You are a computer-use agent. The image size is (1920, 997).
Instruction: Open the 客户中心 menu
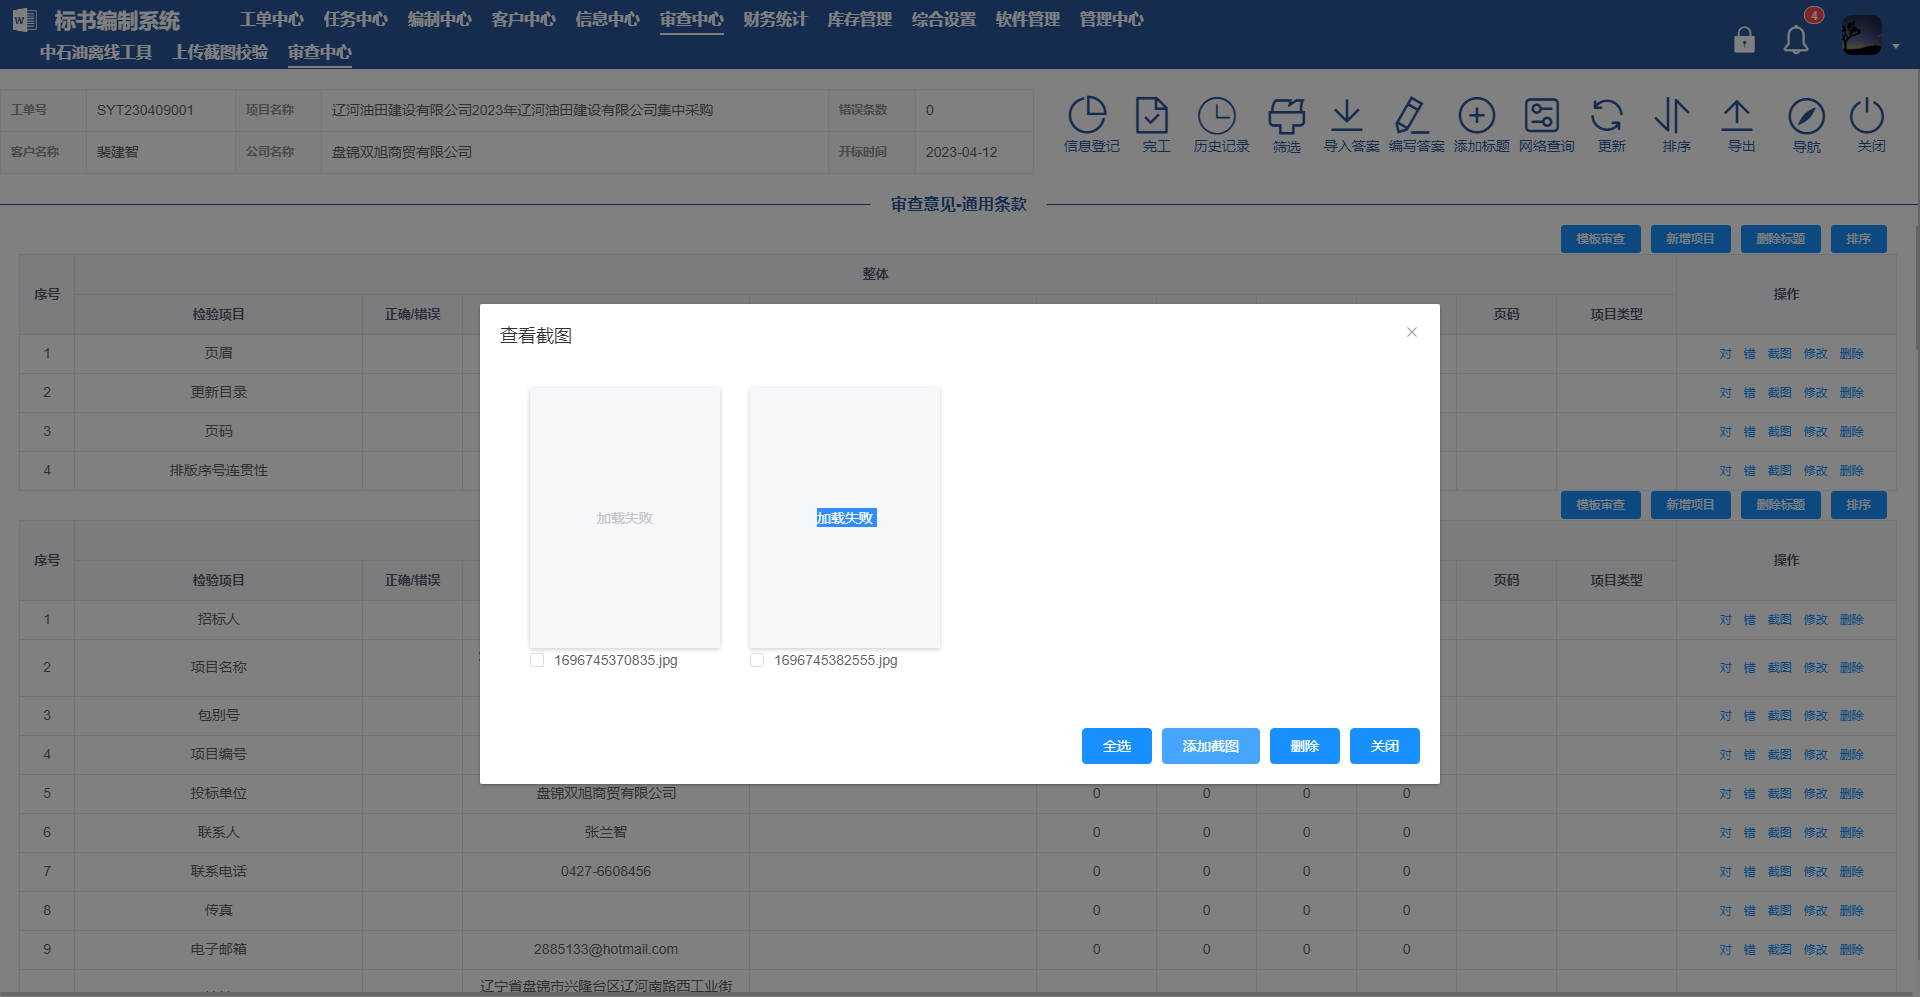pos(524,20)
